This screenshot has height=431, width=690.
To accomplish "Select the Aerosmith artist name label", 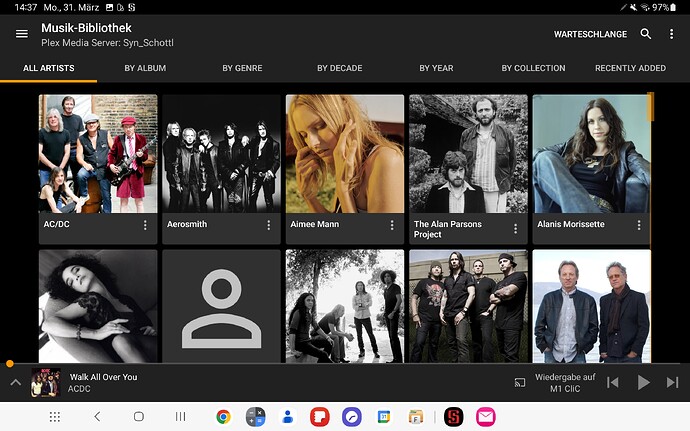I will pyautogui.click(x=187, y=224).
